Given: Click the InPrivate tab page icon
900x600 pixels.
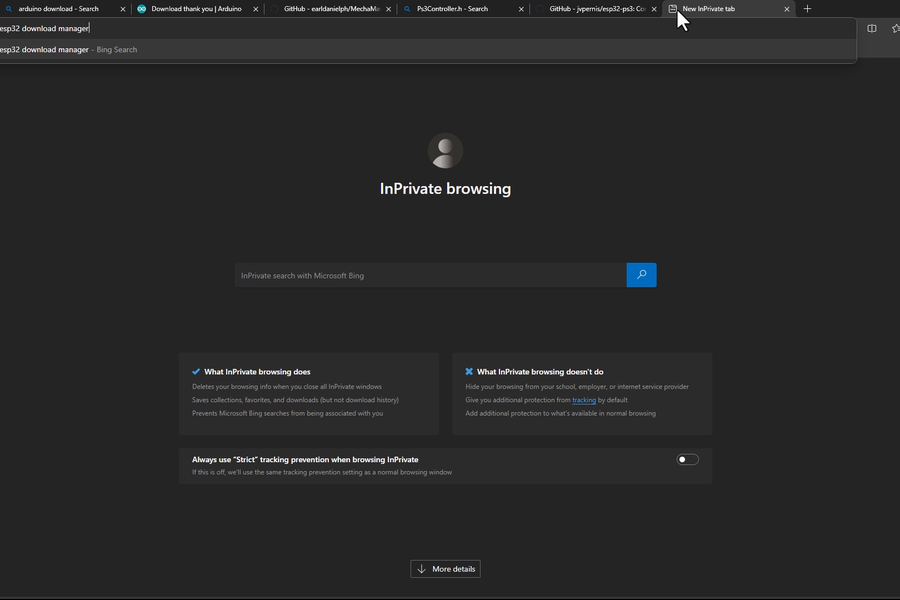Looking at the screenshot, I should tap(673, 9).
